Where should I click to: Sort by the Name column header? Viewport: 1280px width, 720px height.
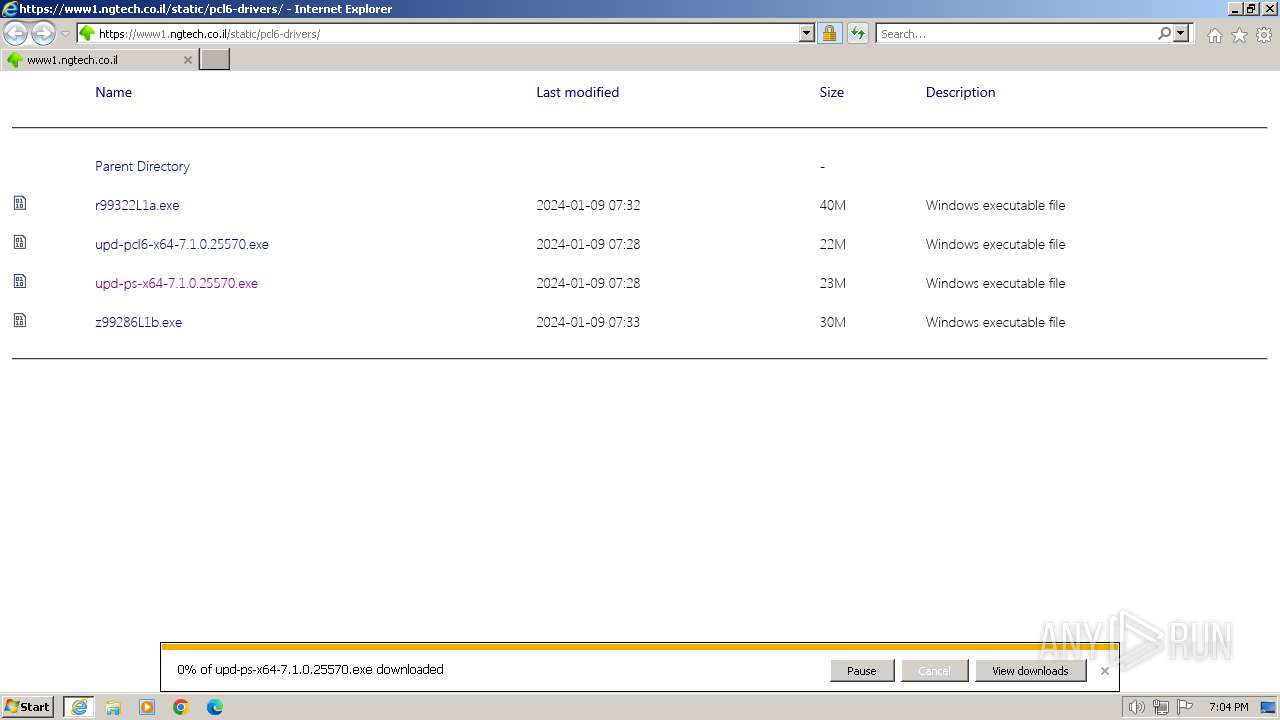pyautogui.click(x=113, y=92)
